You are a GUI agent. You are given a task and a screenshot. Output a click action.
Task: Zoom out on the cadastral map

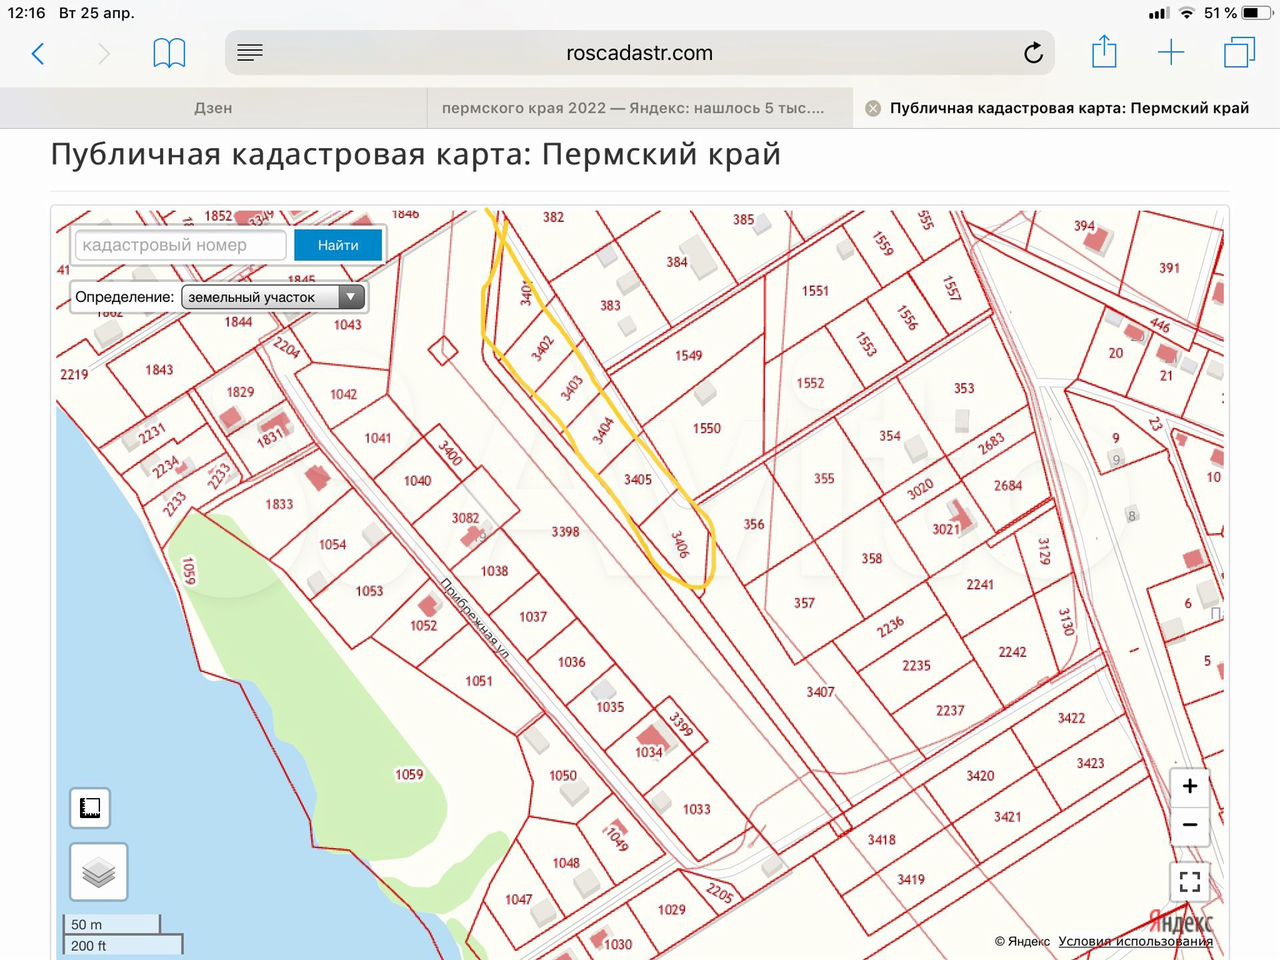(x=1190, y=825)
